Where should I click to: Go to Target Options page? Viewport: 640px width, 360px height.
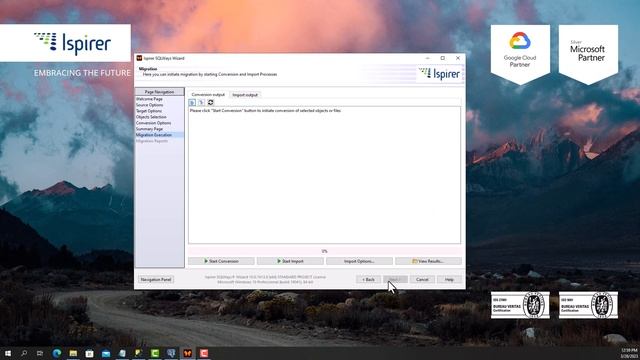149,111
